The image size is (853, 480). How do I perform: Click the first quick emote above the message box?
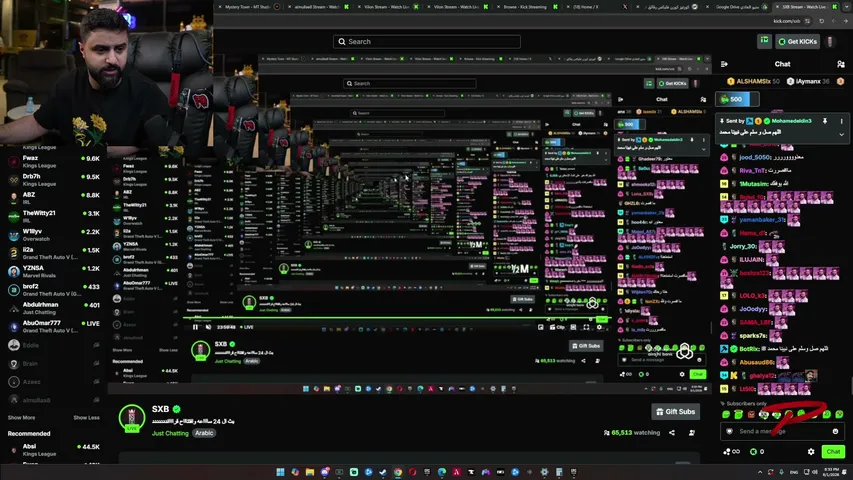726,415
